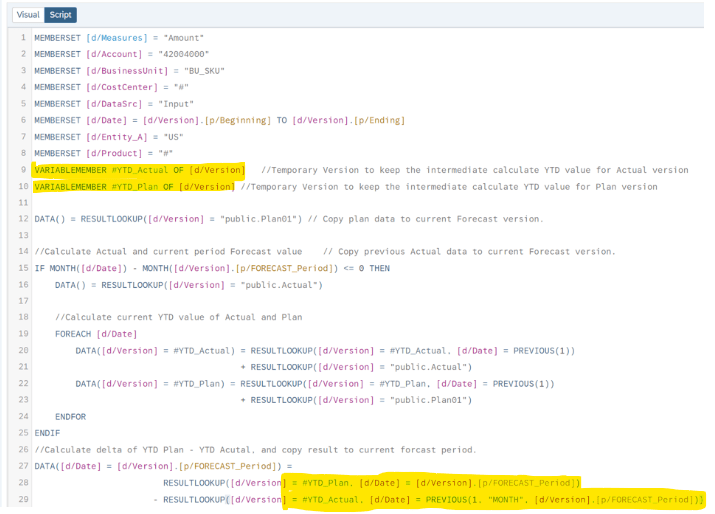
Task: Select the Script tab
Action: [60, 15]
